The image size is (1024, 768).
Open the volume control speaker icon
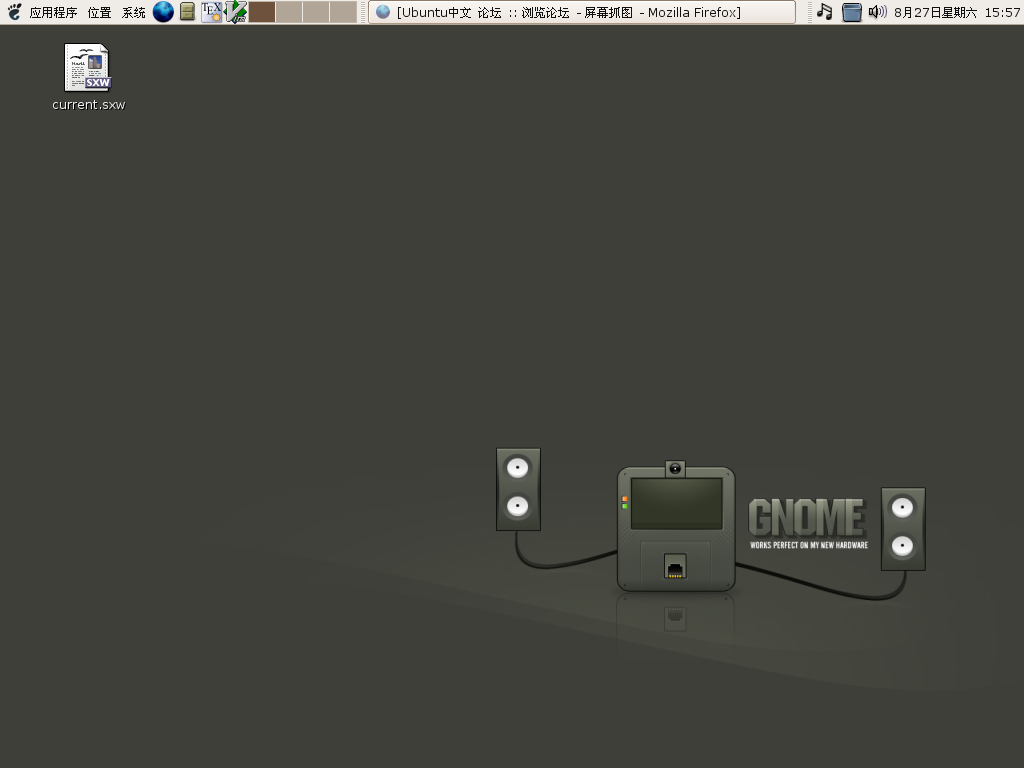click(x=877, y=12)
